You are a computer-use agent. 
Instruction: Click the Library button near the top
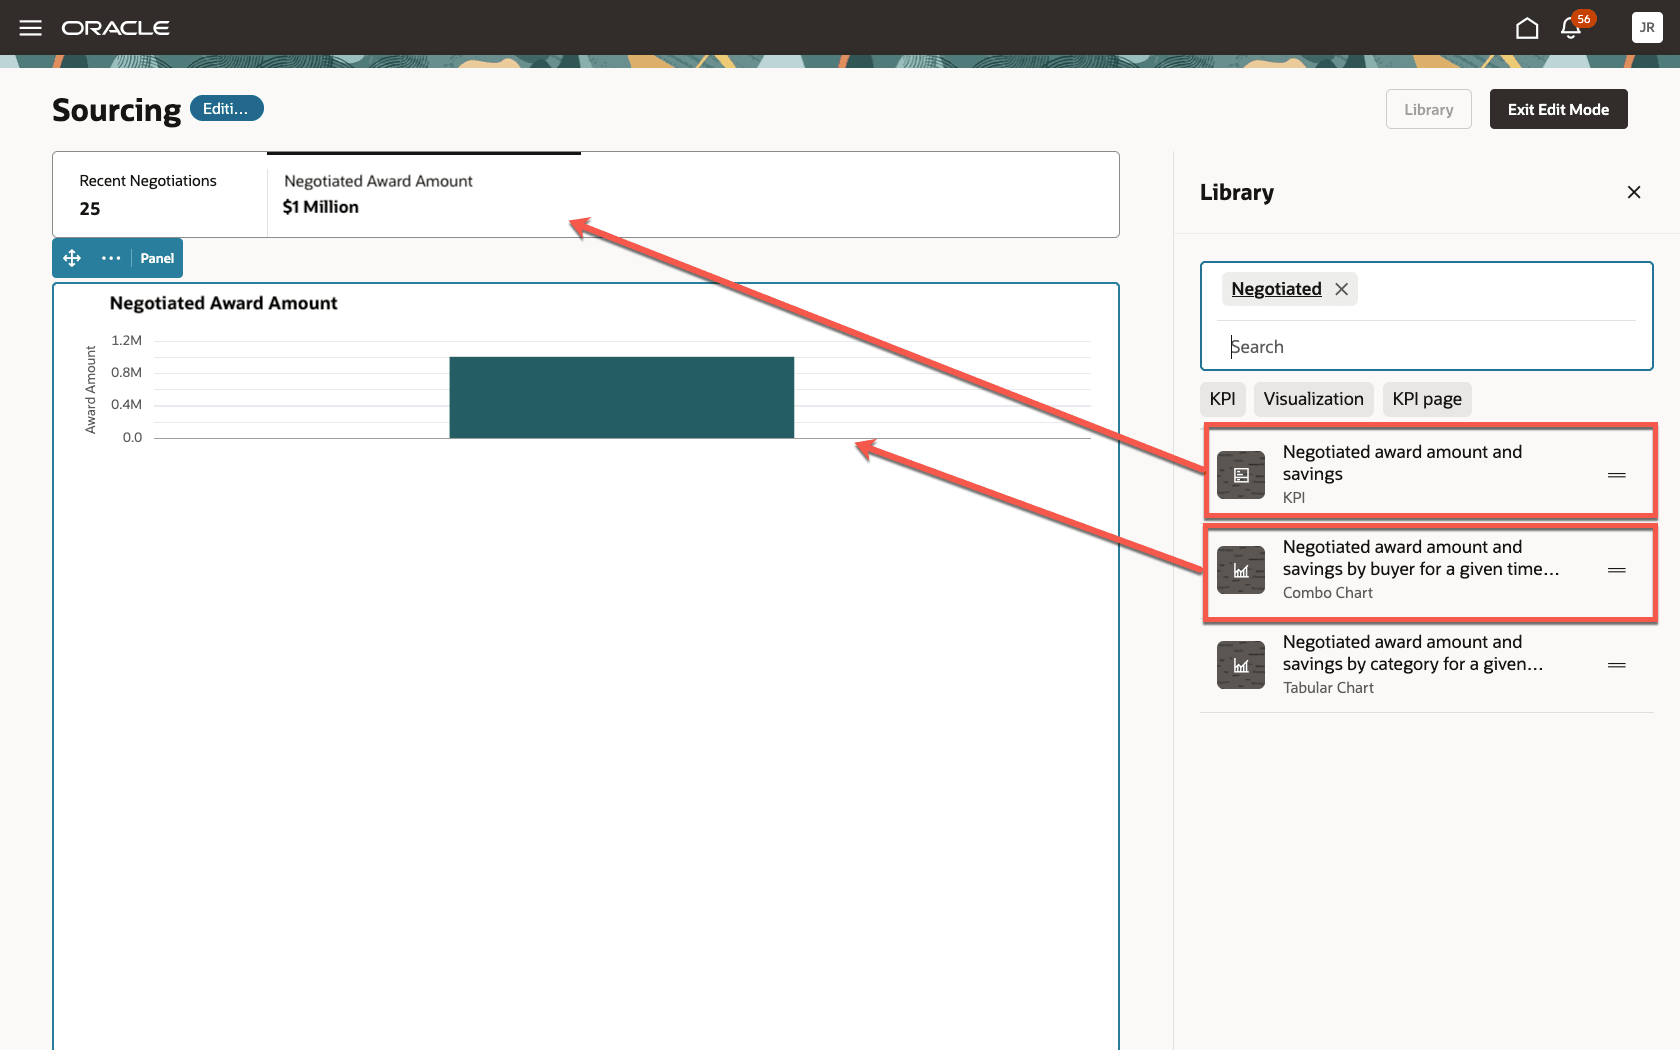(x=1428, y=109)
